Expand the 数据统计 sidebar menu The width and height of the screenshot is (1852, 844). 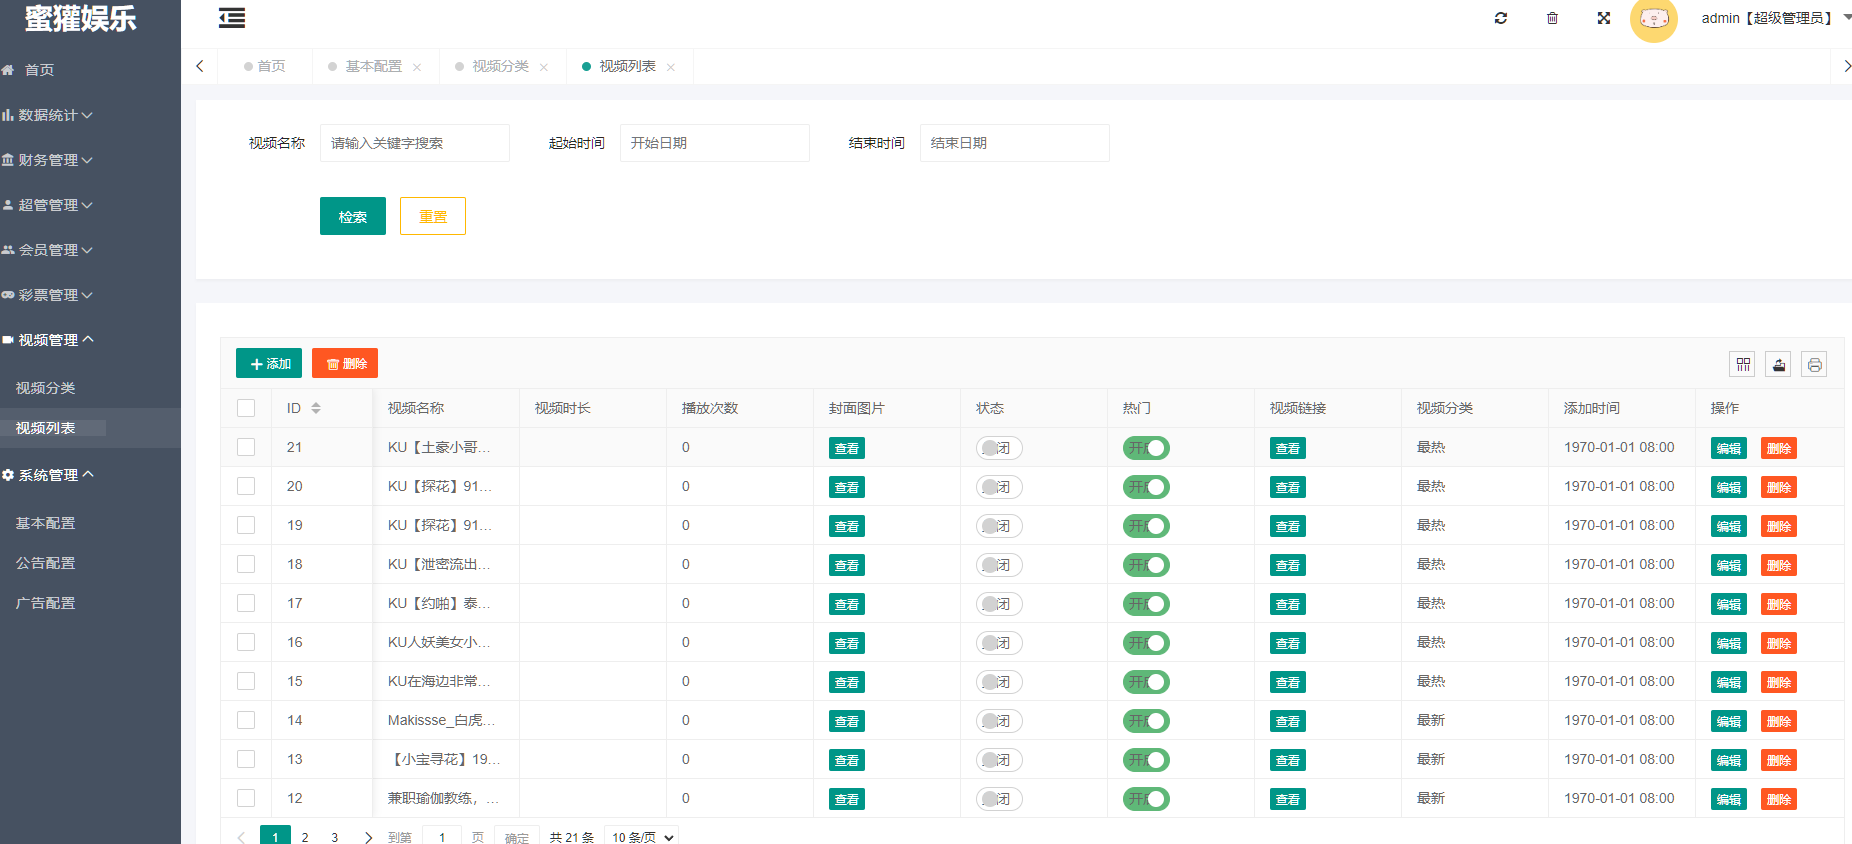(x=50, y=115)
